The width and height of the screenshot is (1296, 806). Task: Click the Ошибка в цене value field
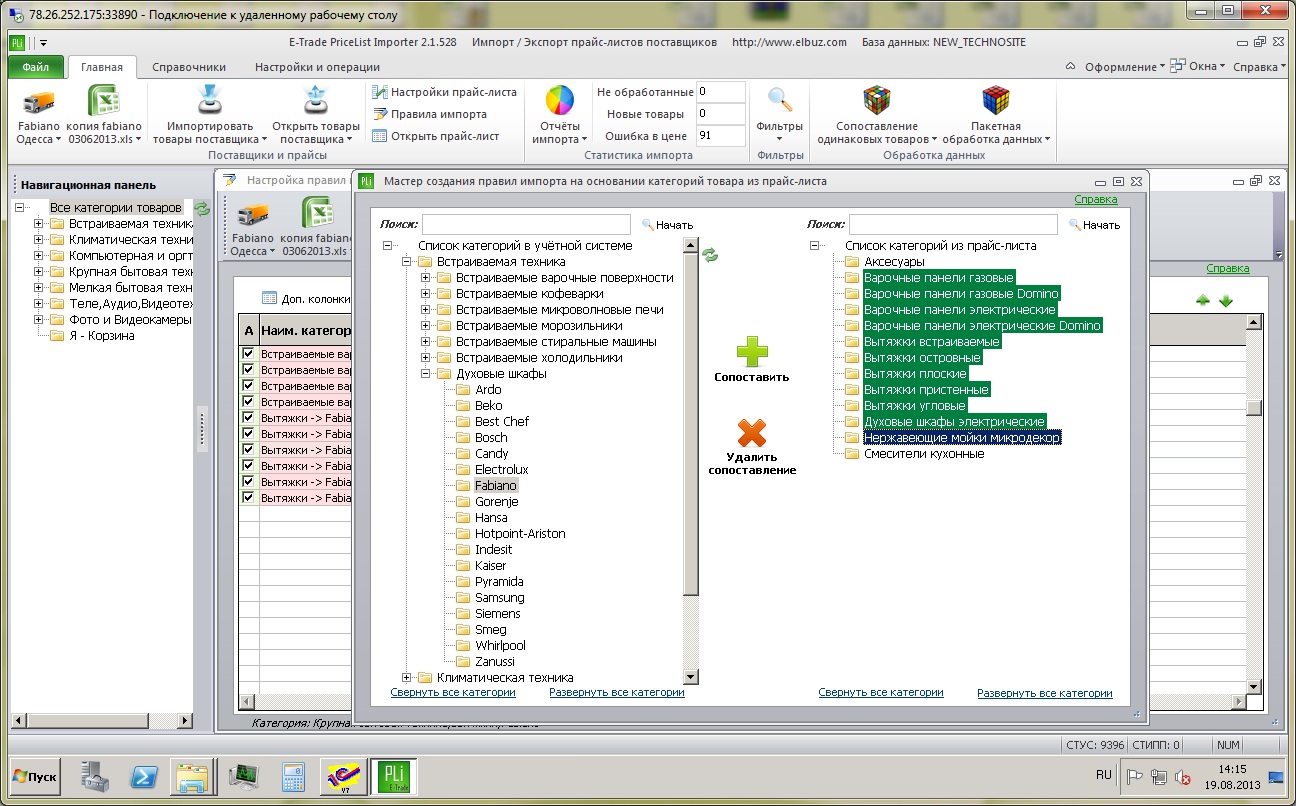coord(721,136)
